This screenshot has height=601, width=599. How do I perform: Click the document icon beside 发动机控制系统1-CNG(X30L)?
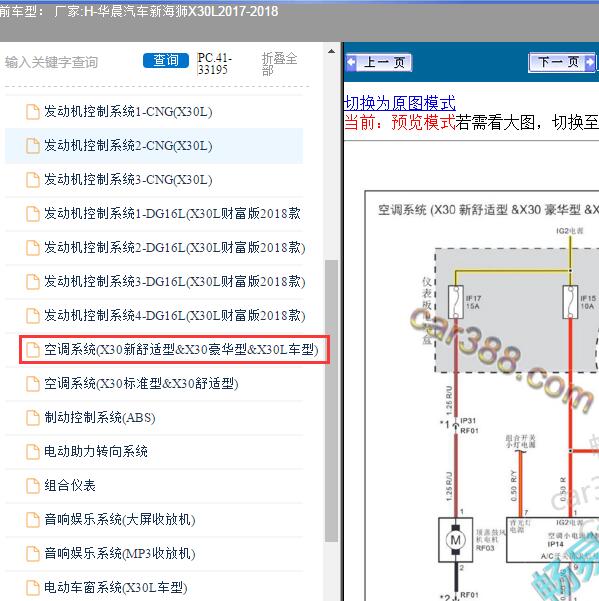33,112
